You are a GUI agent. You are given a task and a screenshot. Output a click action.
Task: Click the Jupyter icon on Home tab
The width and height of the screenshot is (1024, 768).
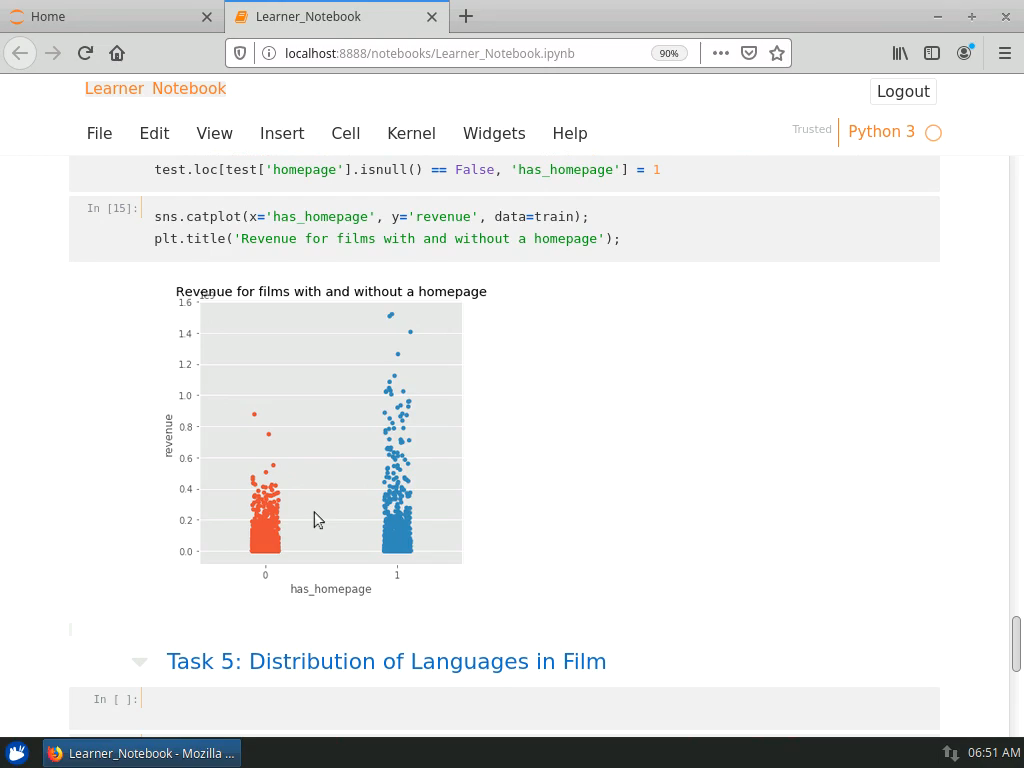[16, 16]
